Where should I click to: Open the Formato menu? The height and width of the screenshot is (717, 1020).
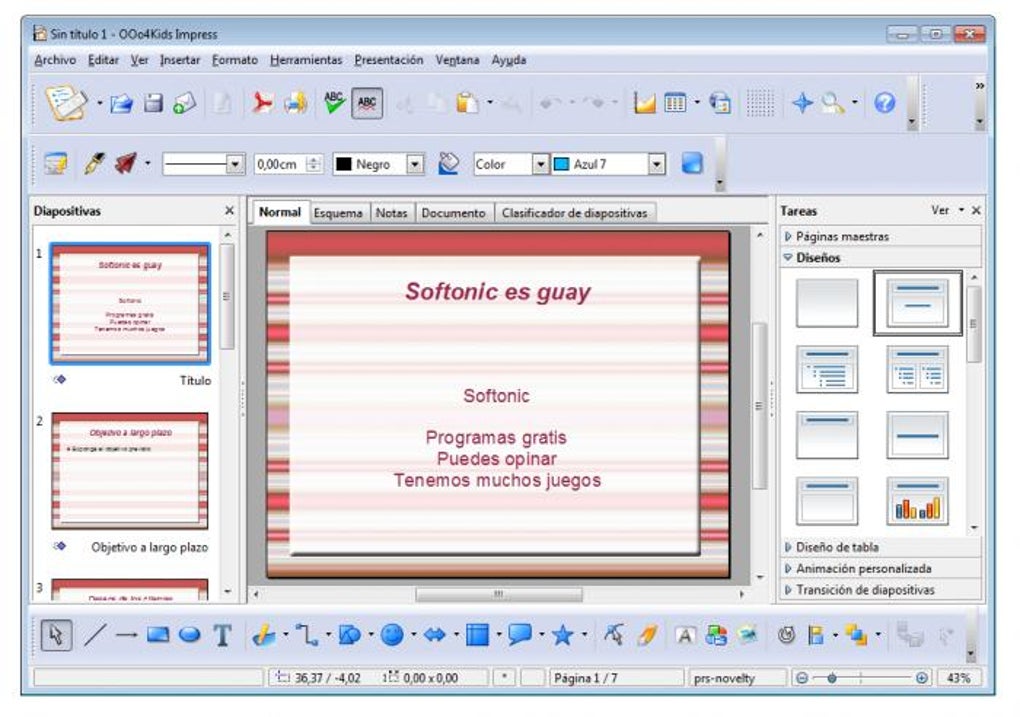coord(234,60)
